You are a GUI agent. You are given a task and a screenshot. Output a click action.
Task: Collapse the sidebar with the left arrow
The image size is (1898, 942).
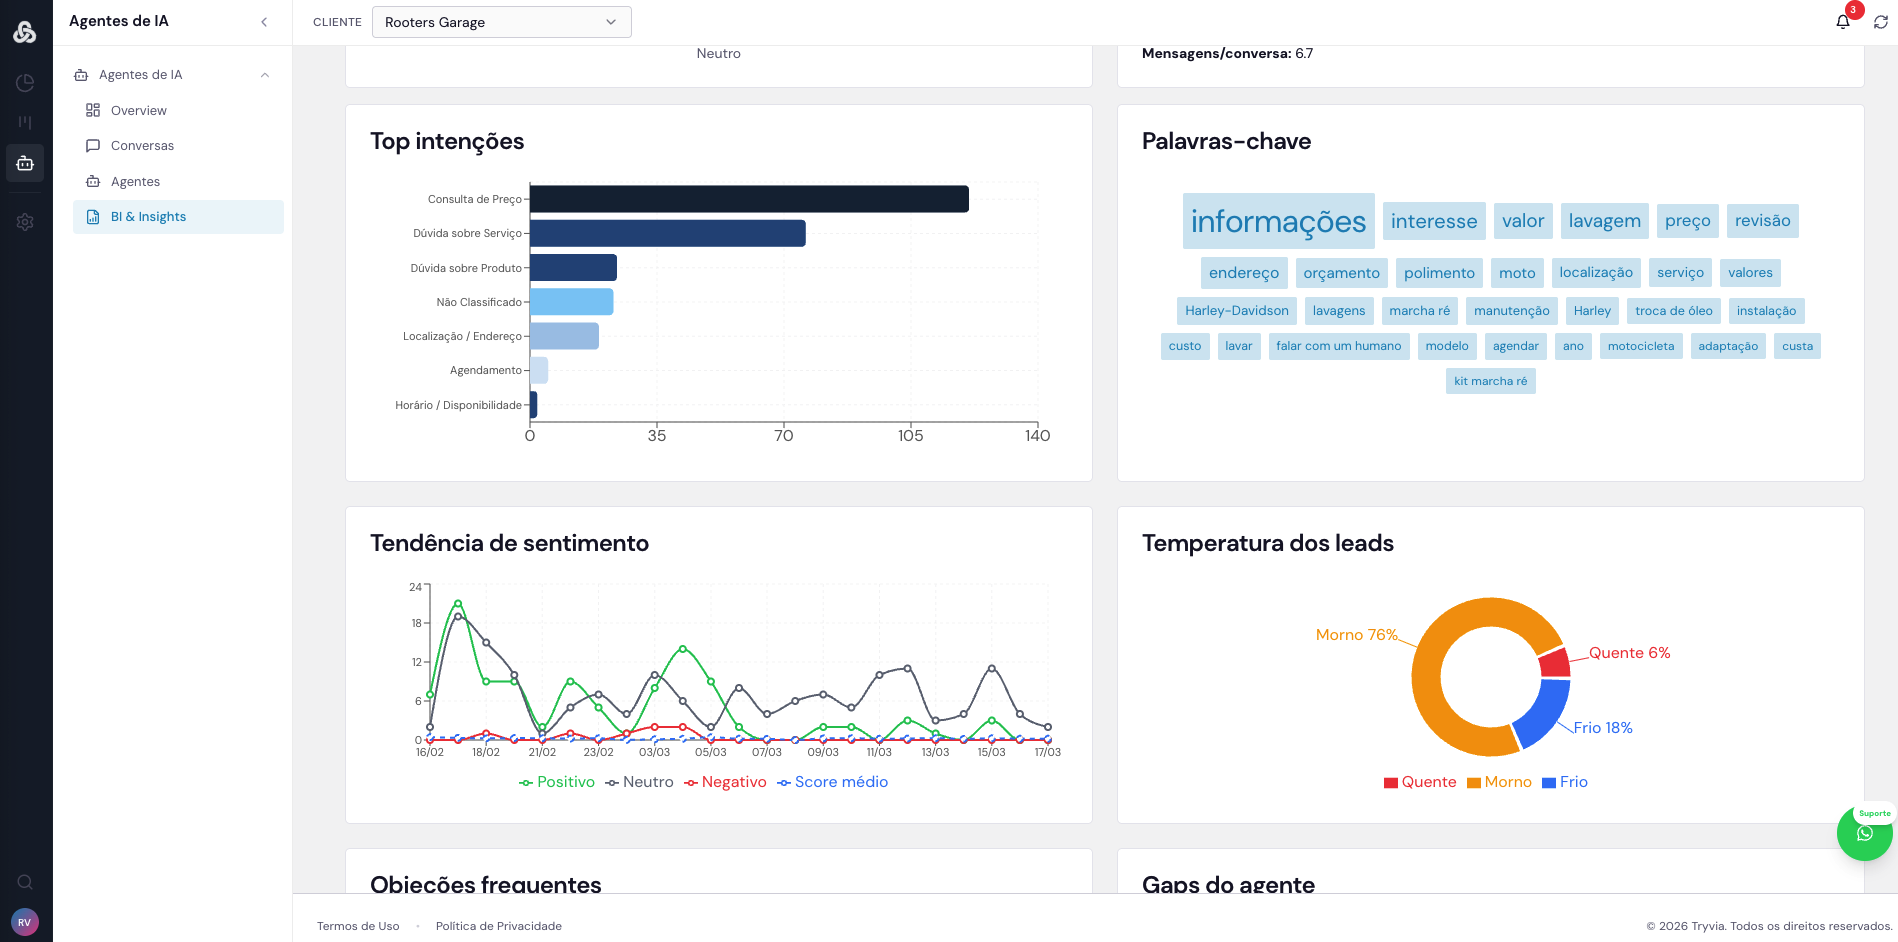264,21
